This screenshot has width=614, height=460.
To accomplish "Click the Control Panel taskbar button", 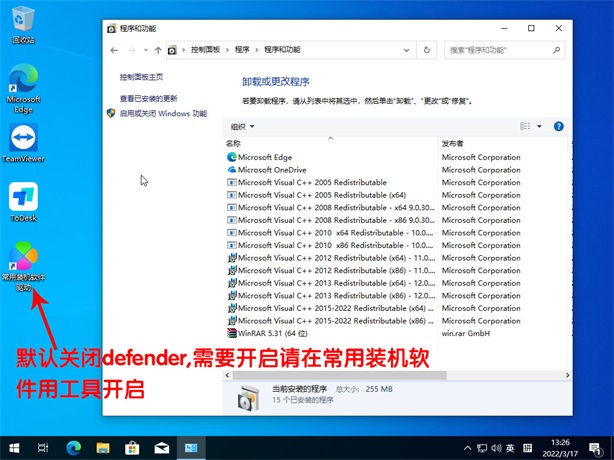I will (191, 448).
